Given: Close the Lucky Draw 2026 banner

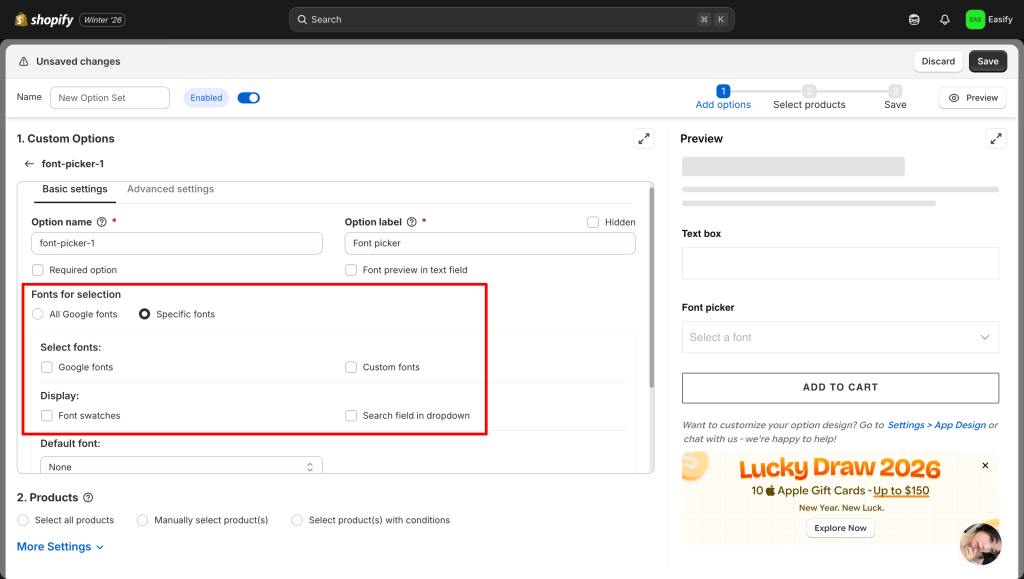Looking at the screenshot, I should (985, 466).
